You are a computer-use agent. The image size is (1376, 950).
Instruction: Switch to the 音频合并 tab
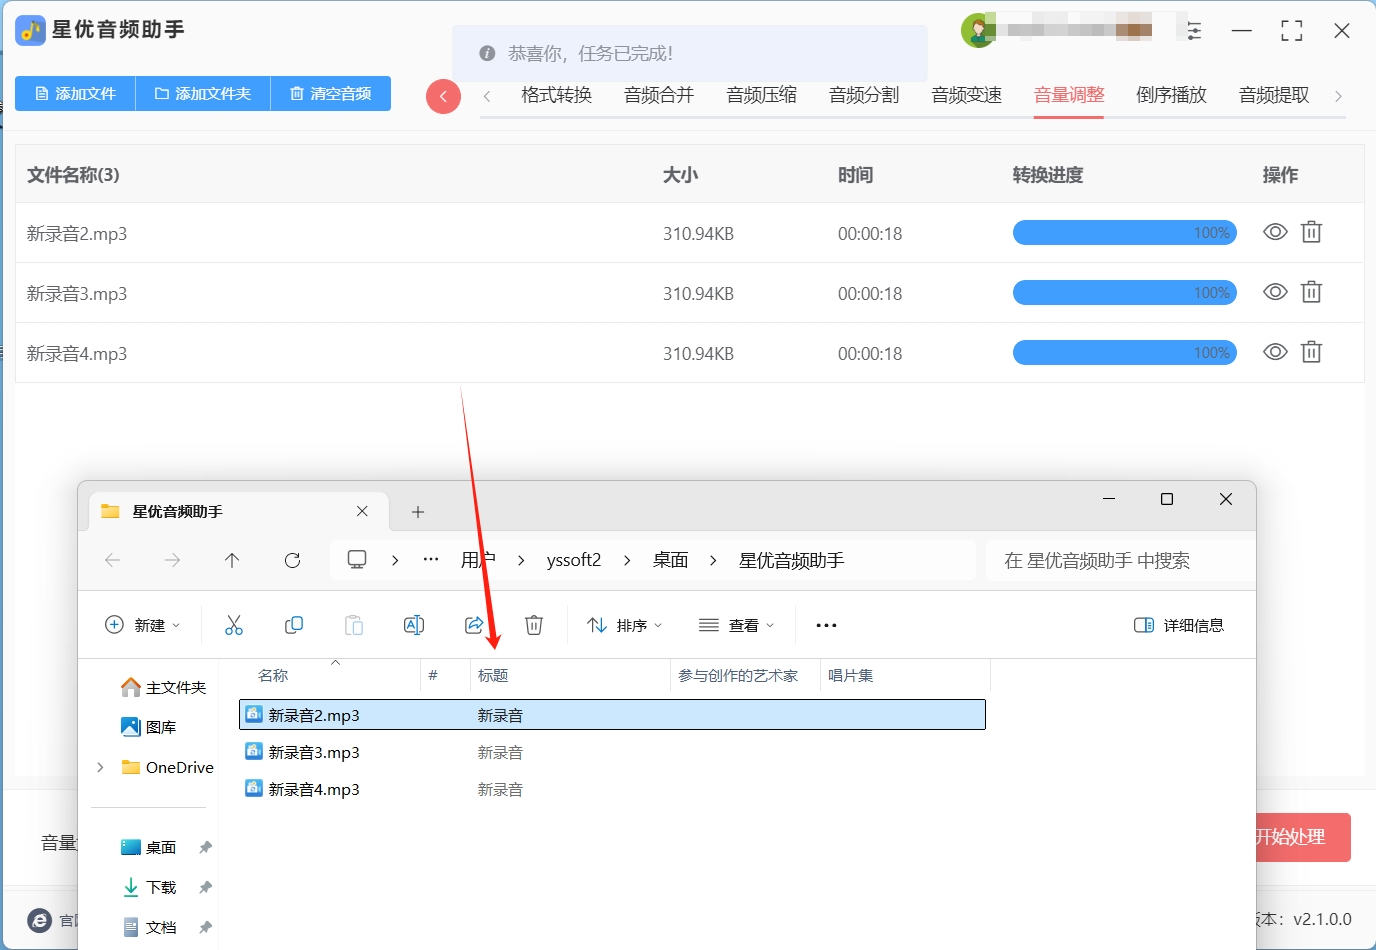[659, 95]
